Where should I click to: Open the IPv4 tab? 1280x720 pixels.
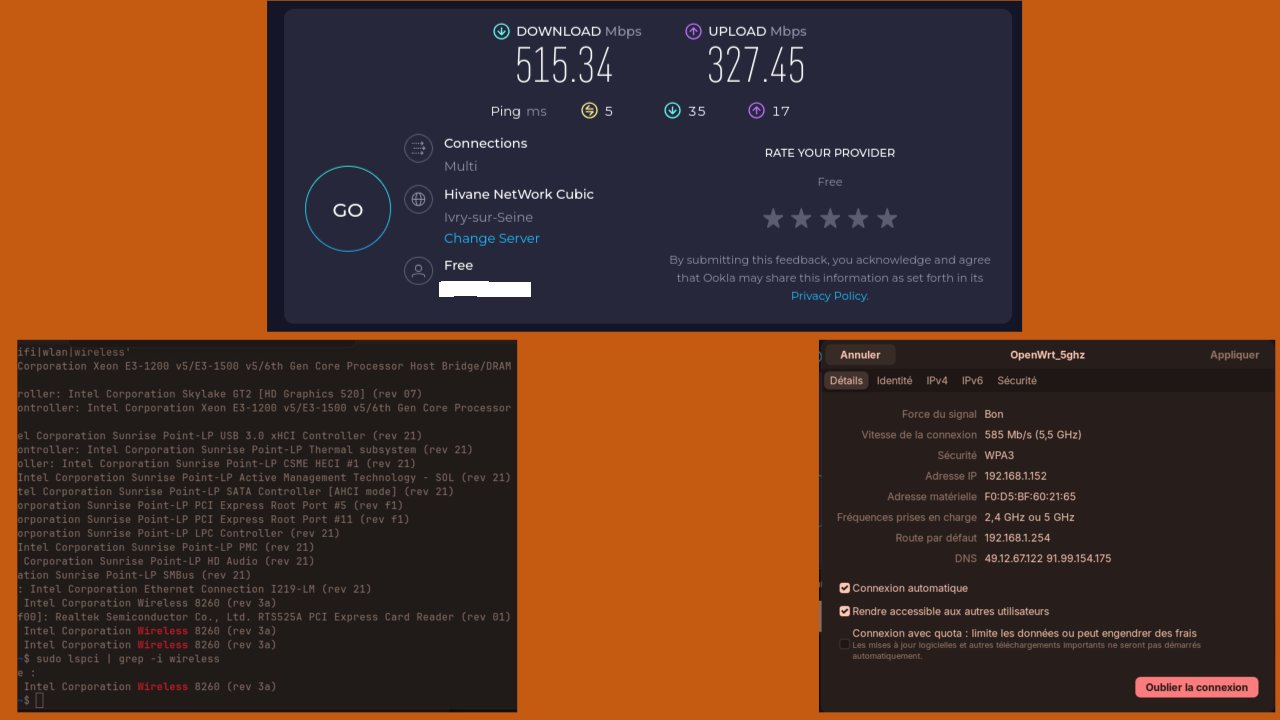[937, 381]
